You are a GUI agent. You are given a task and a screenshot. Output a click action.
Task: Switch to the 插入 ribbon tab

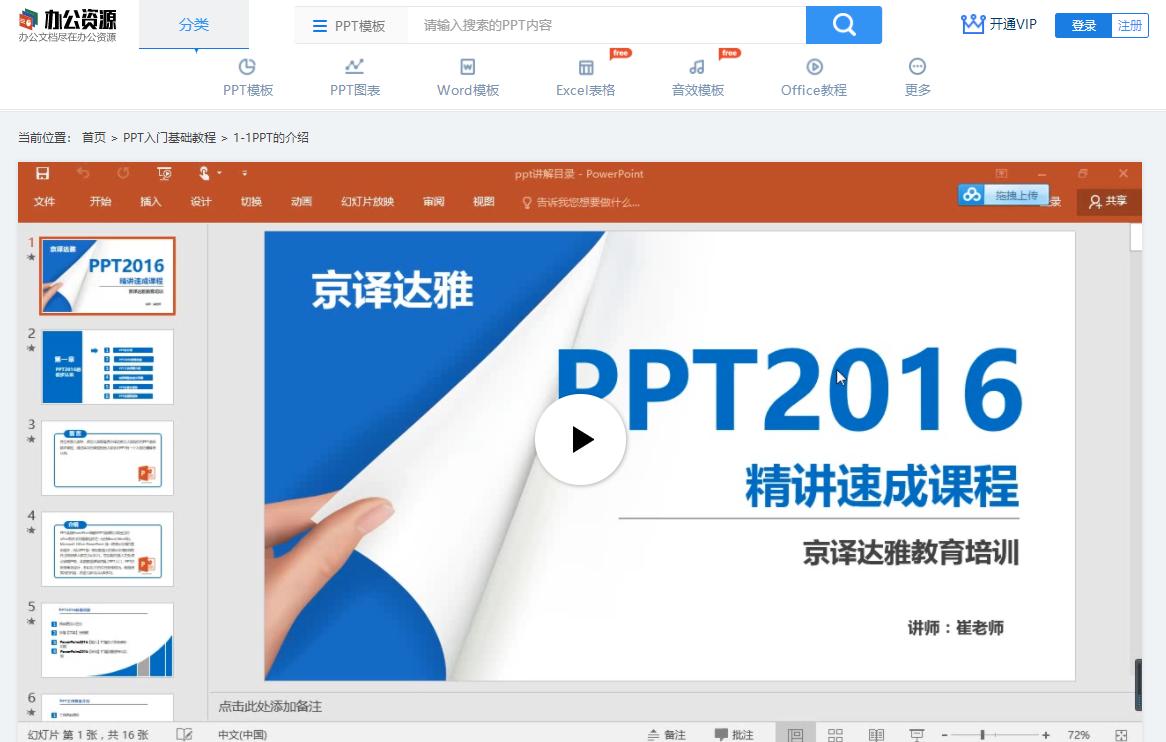(x=149, y=201)
